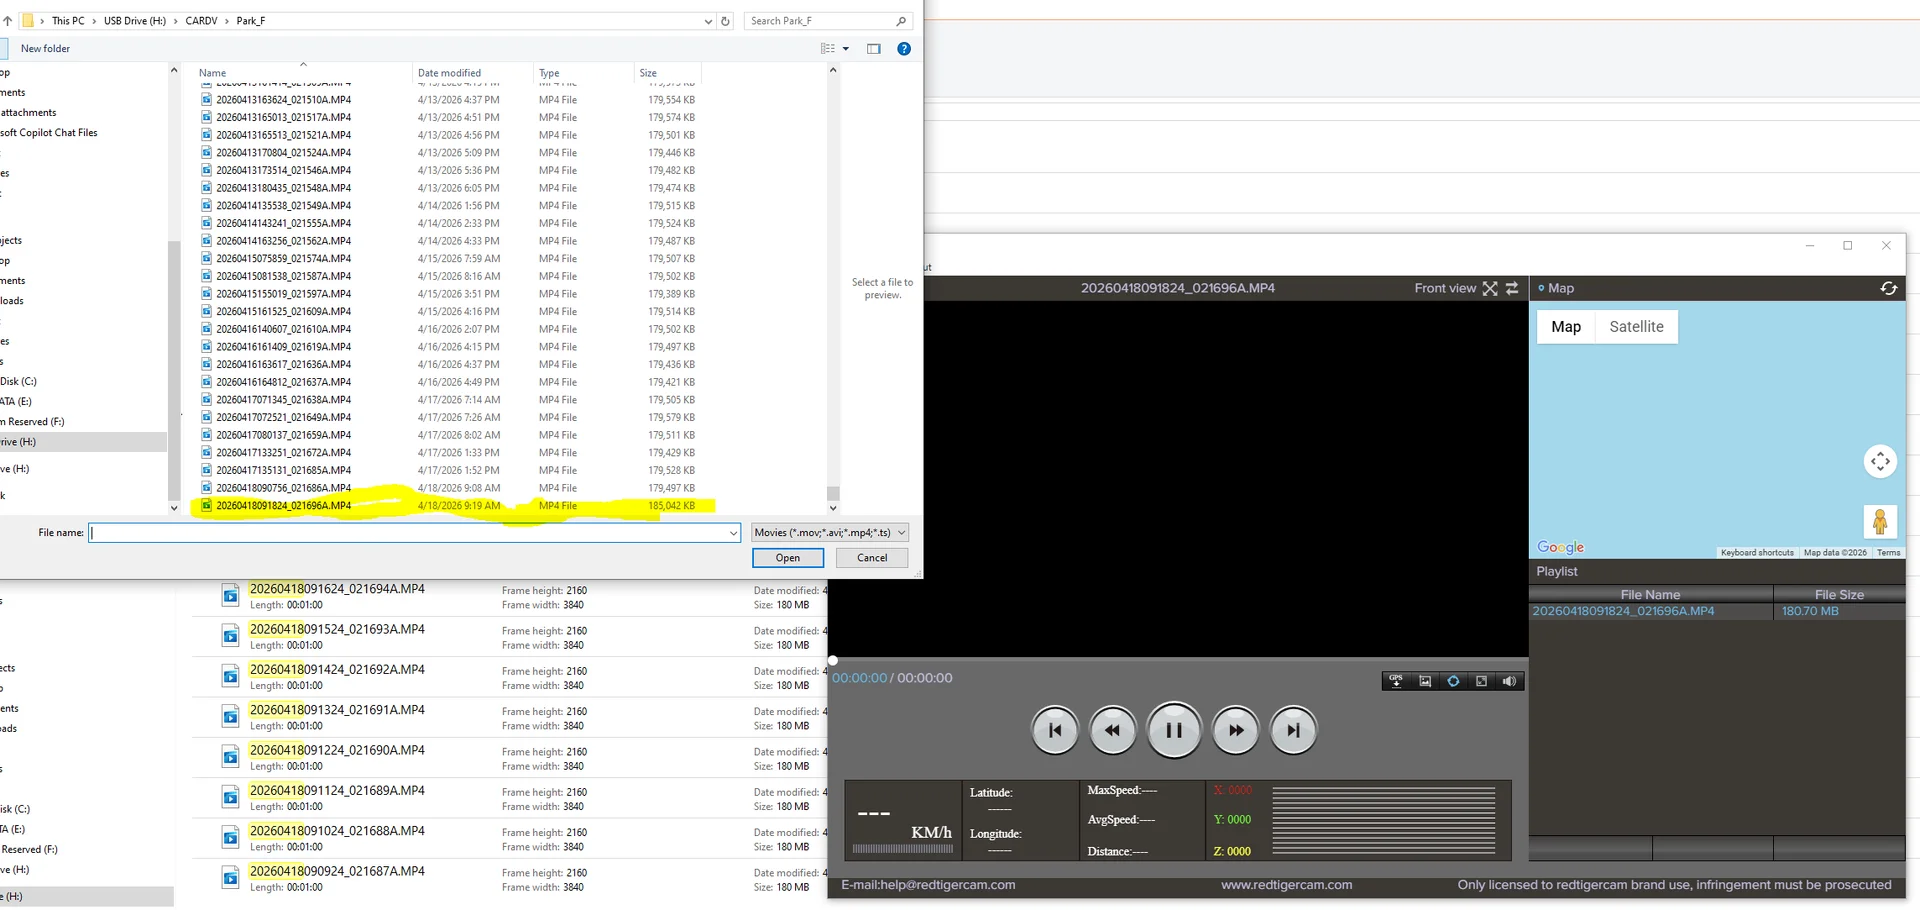1920x910 pixels.
Task: Switch map to Satellite view
Action: pyautogui.click(x=1636, y=327)
